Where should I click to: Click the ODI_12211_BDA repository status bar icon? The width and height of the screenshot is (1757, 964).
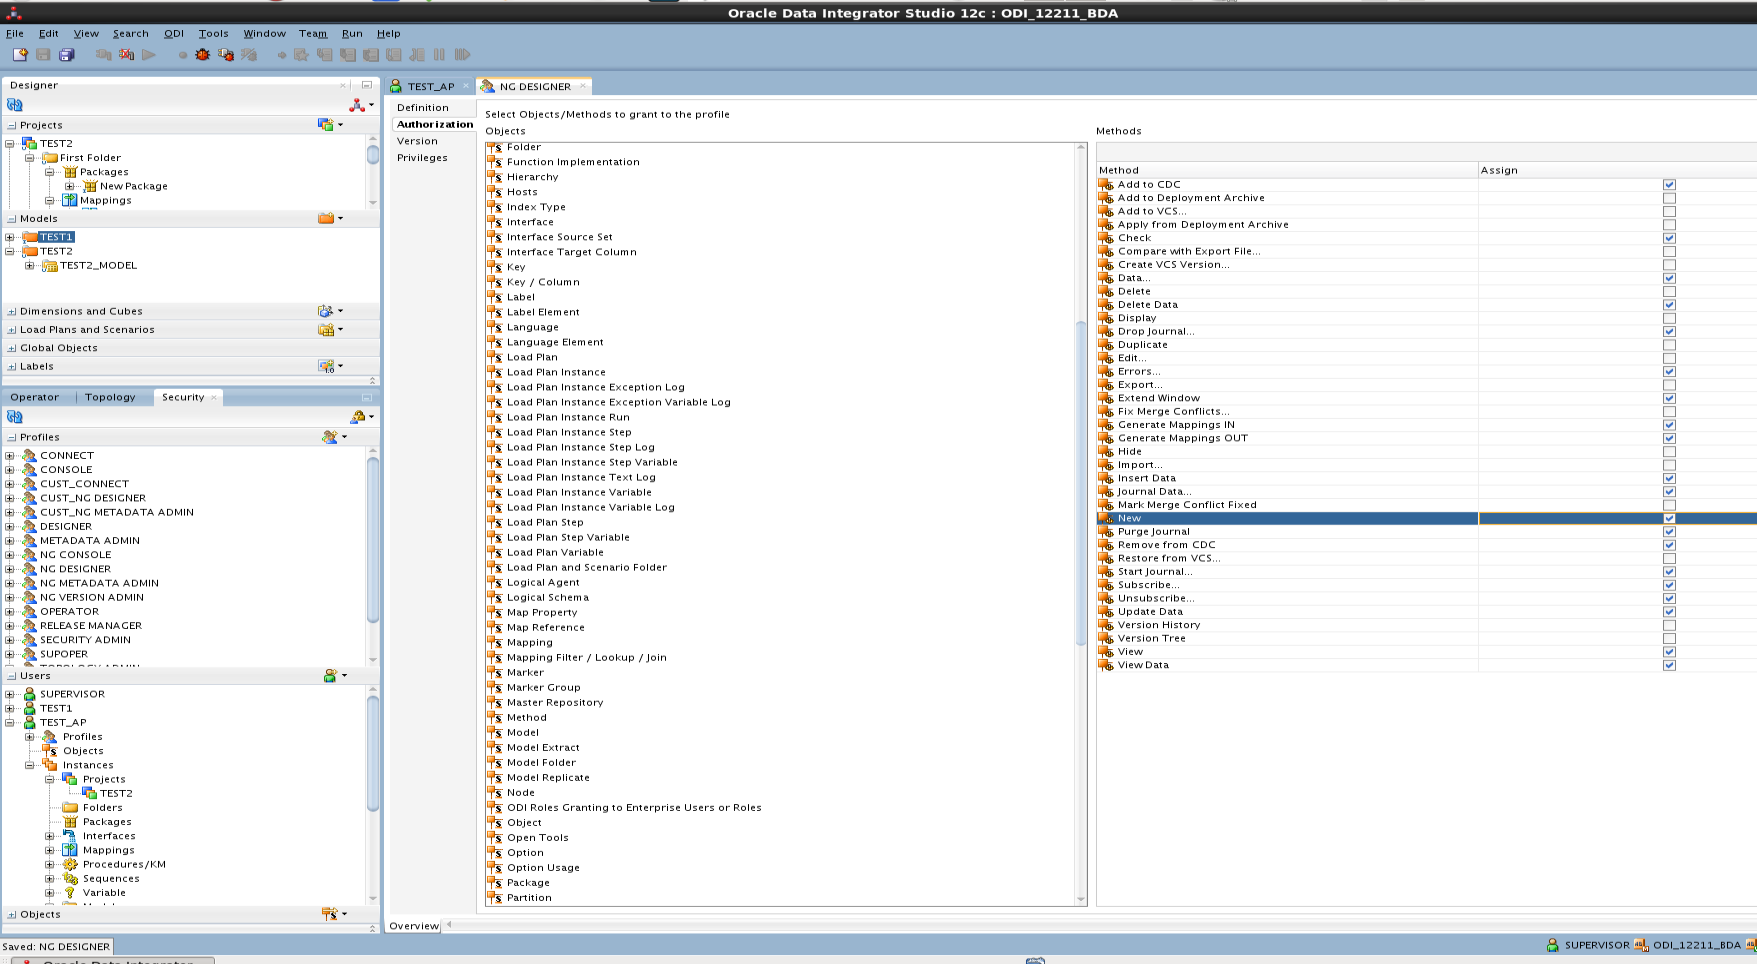1641,945
